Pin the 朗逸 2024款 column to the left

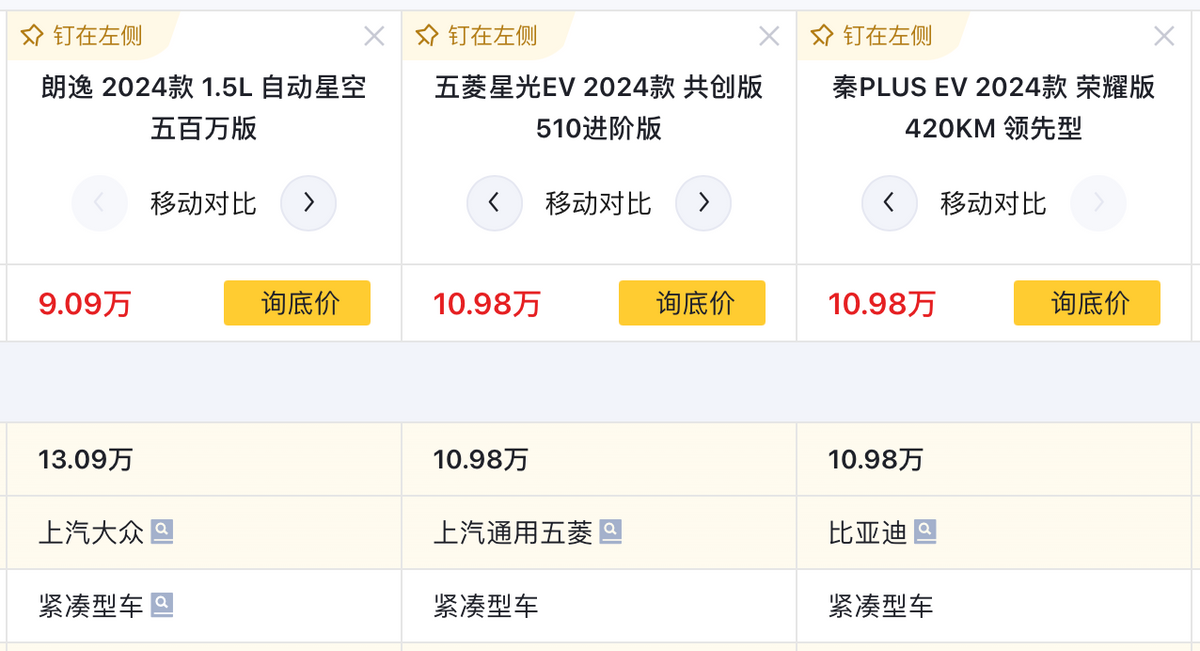[82, 36]
